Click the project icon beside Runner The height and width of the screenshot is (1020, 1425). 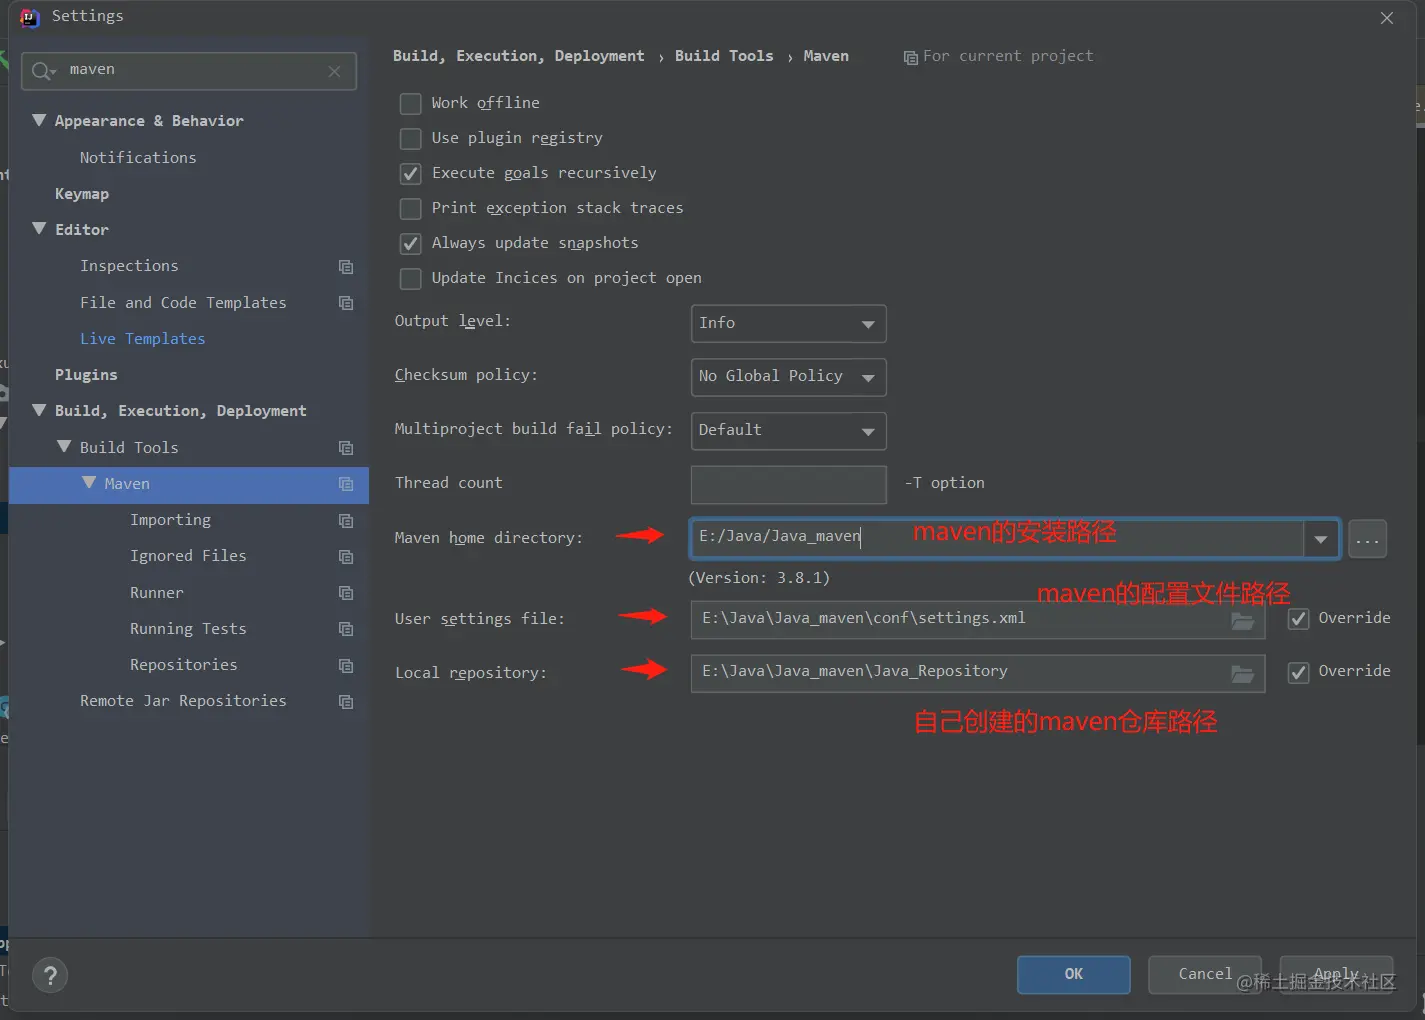click(346, 593)
